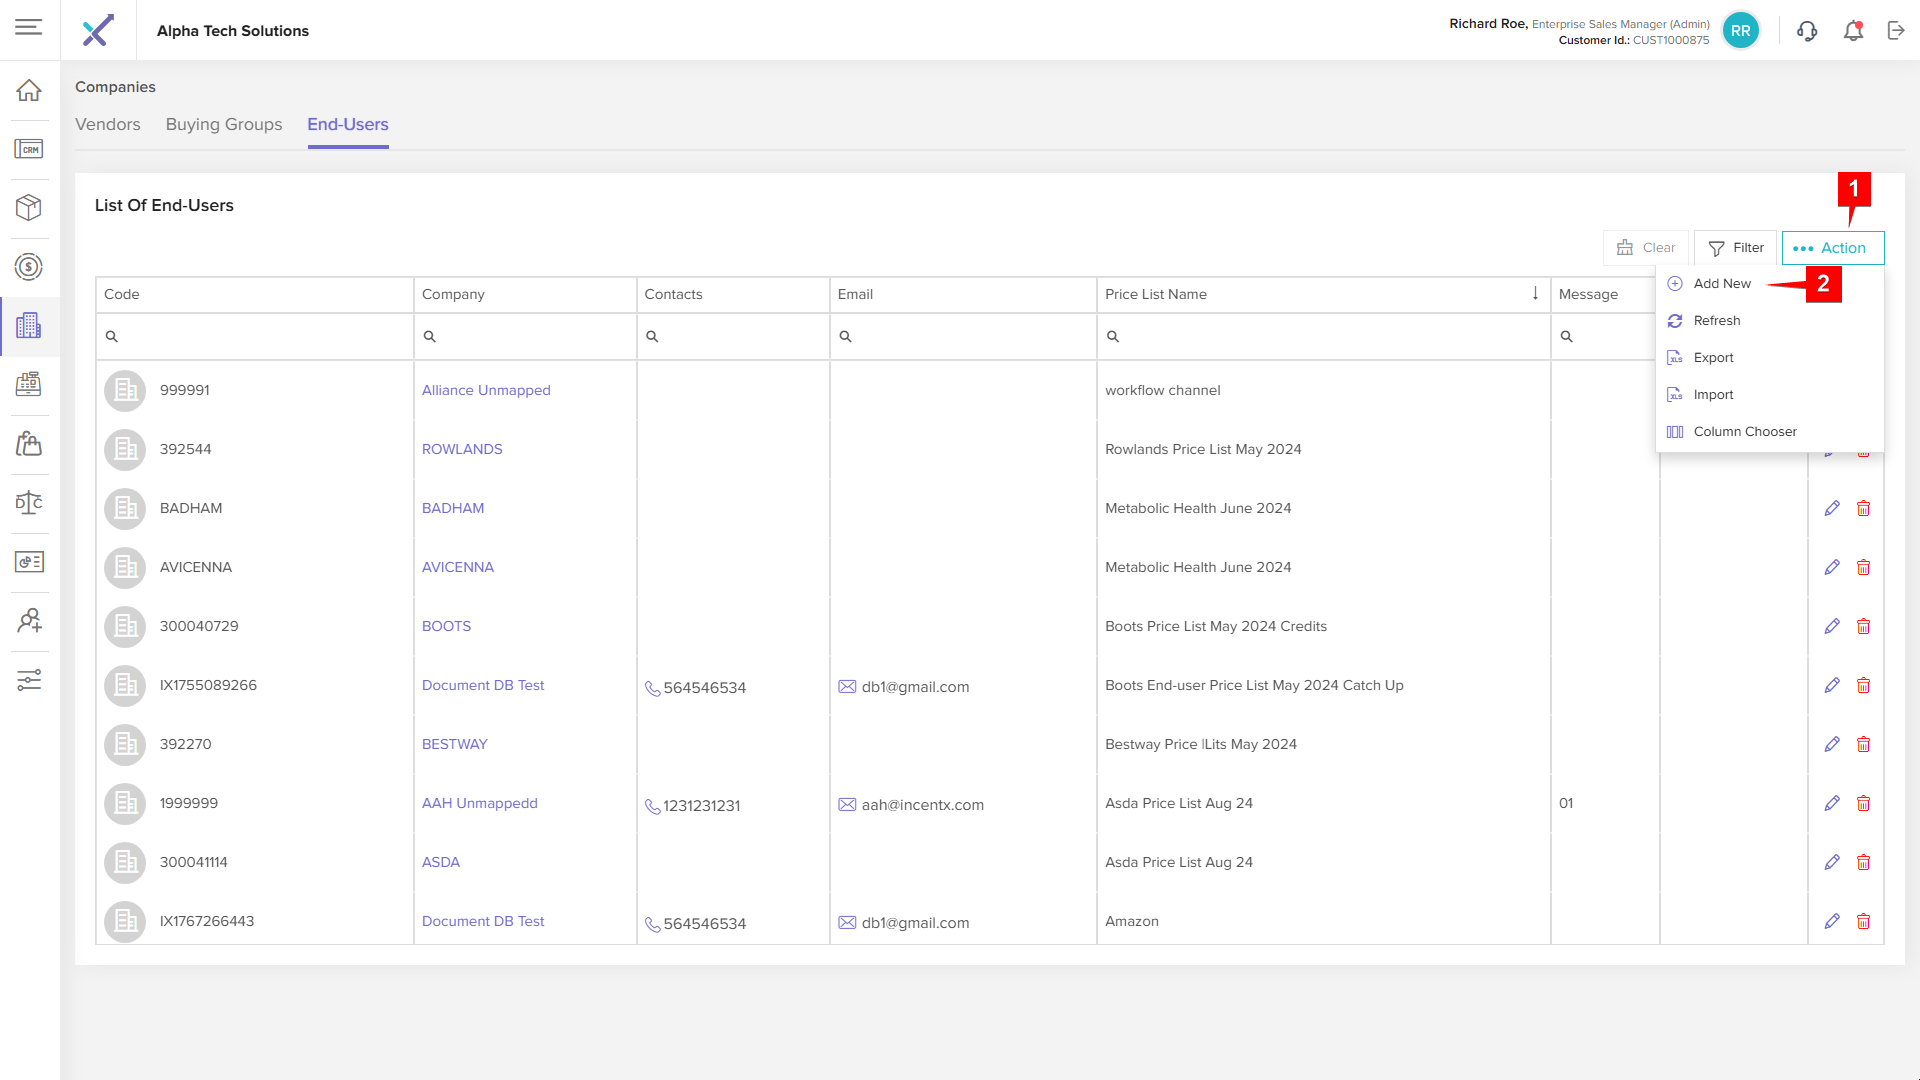Select Add New from action menu
Image resolution: width=1920 pixels, height=1080 pixels.
pyautogui.click(x=1721, y=284)
